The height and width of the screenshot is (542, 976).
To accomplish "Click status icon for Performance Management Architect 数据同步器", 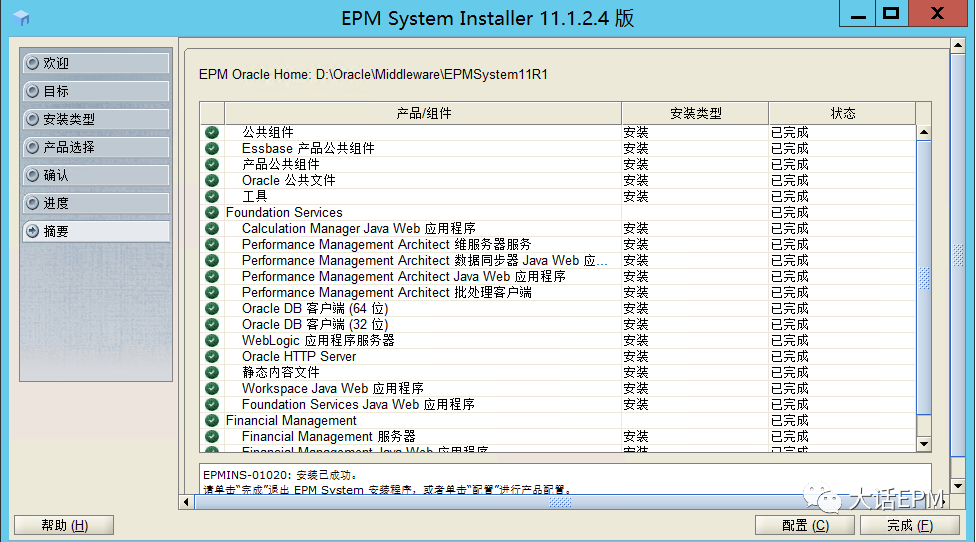I will tap(212, 261).
